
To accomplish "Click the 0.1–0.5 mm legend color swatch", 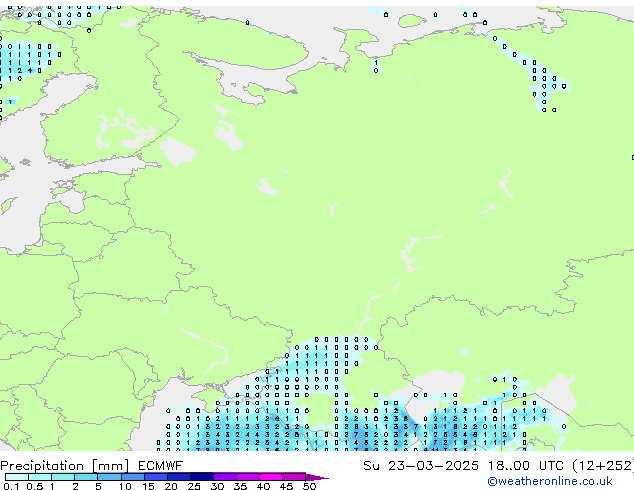I will pos(17,477).
